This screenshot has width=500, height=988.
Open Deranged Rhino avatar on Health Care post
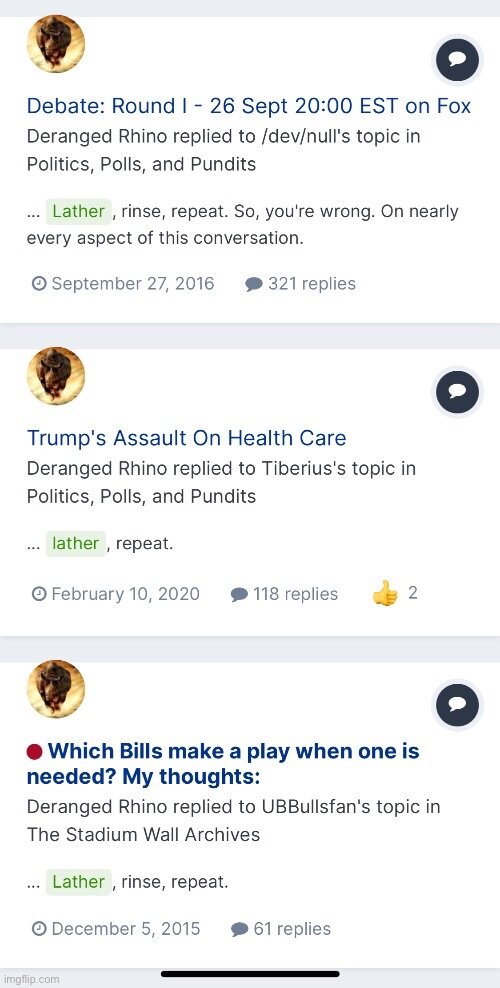55,376
